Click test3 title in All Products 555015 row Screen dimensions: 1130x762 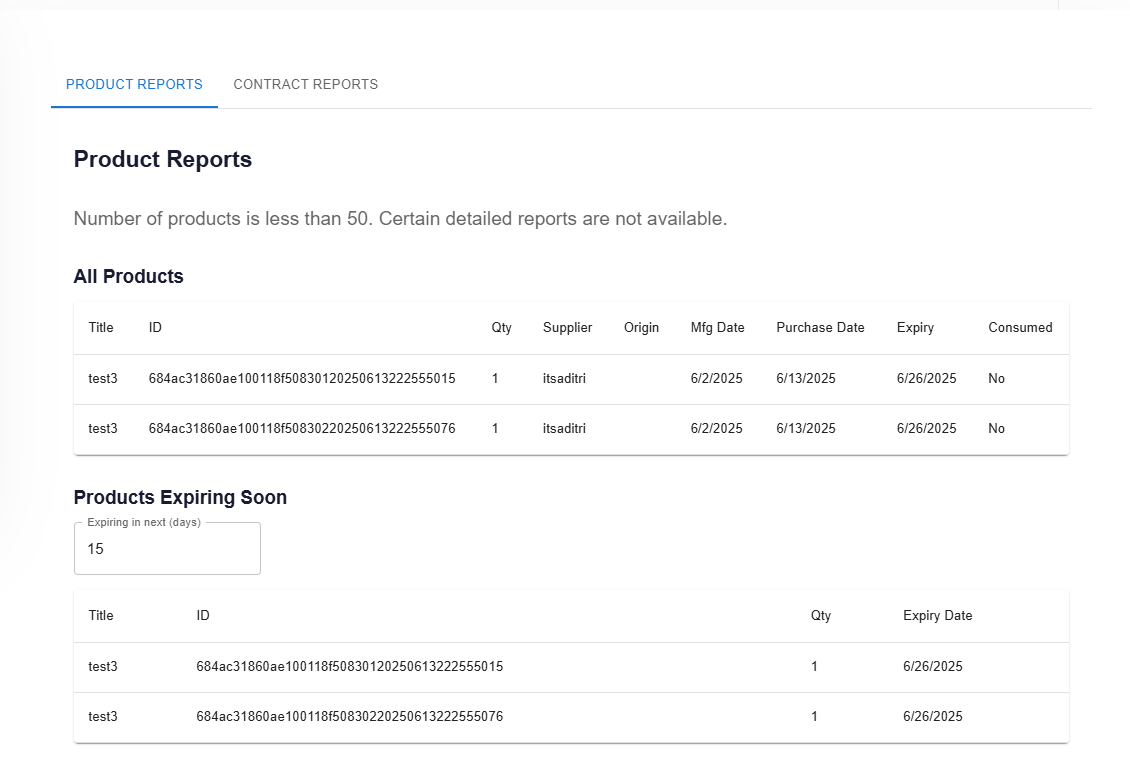click(103, 378)
